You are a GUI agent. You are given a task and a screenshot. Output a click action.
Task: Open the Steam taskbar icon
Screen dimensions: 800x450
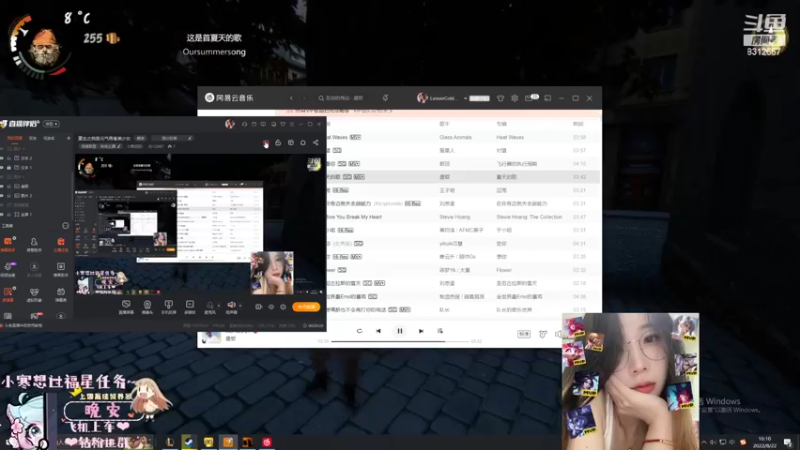[x=189, y=442]
